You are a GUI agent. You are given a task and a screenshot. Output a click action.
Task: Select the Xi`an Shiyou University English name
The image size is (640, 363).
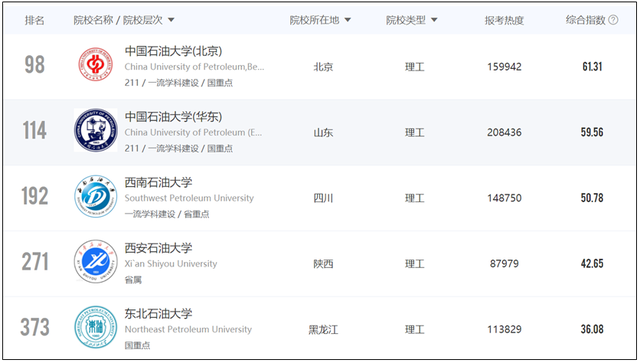point(171,264)
